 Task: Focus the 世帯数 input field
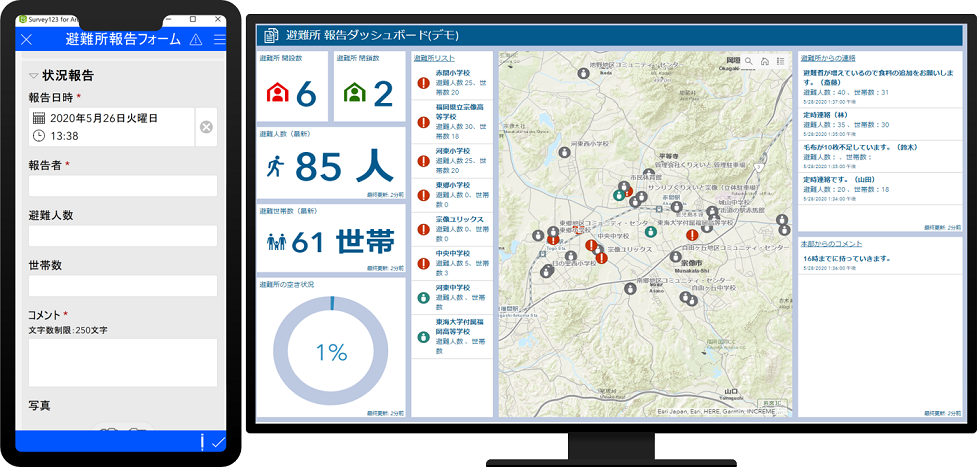click(x=123, y=286)
